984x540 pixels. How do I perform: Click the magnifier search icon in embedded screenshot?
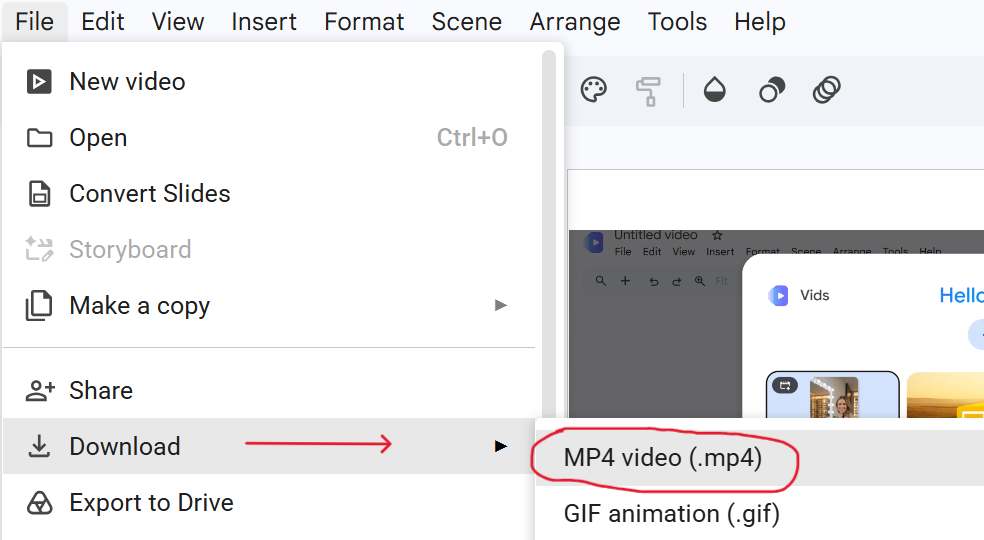point(601,281)
